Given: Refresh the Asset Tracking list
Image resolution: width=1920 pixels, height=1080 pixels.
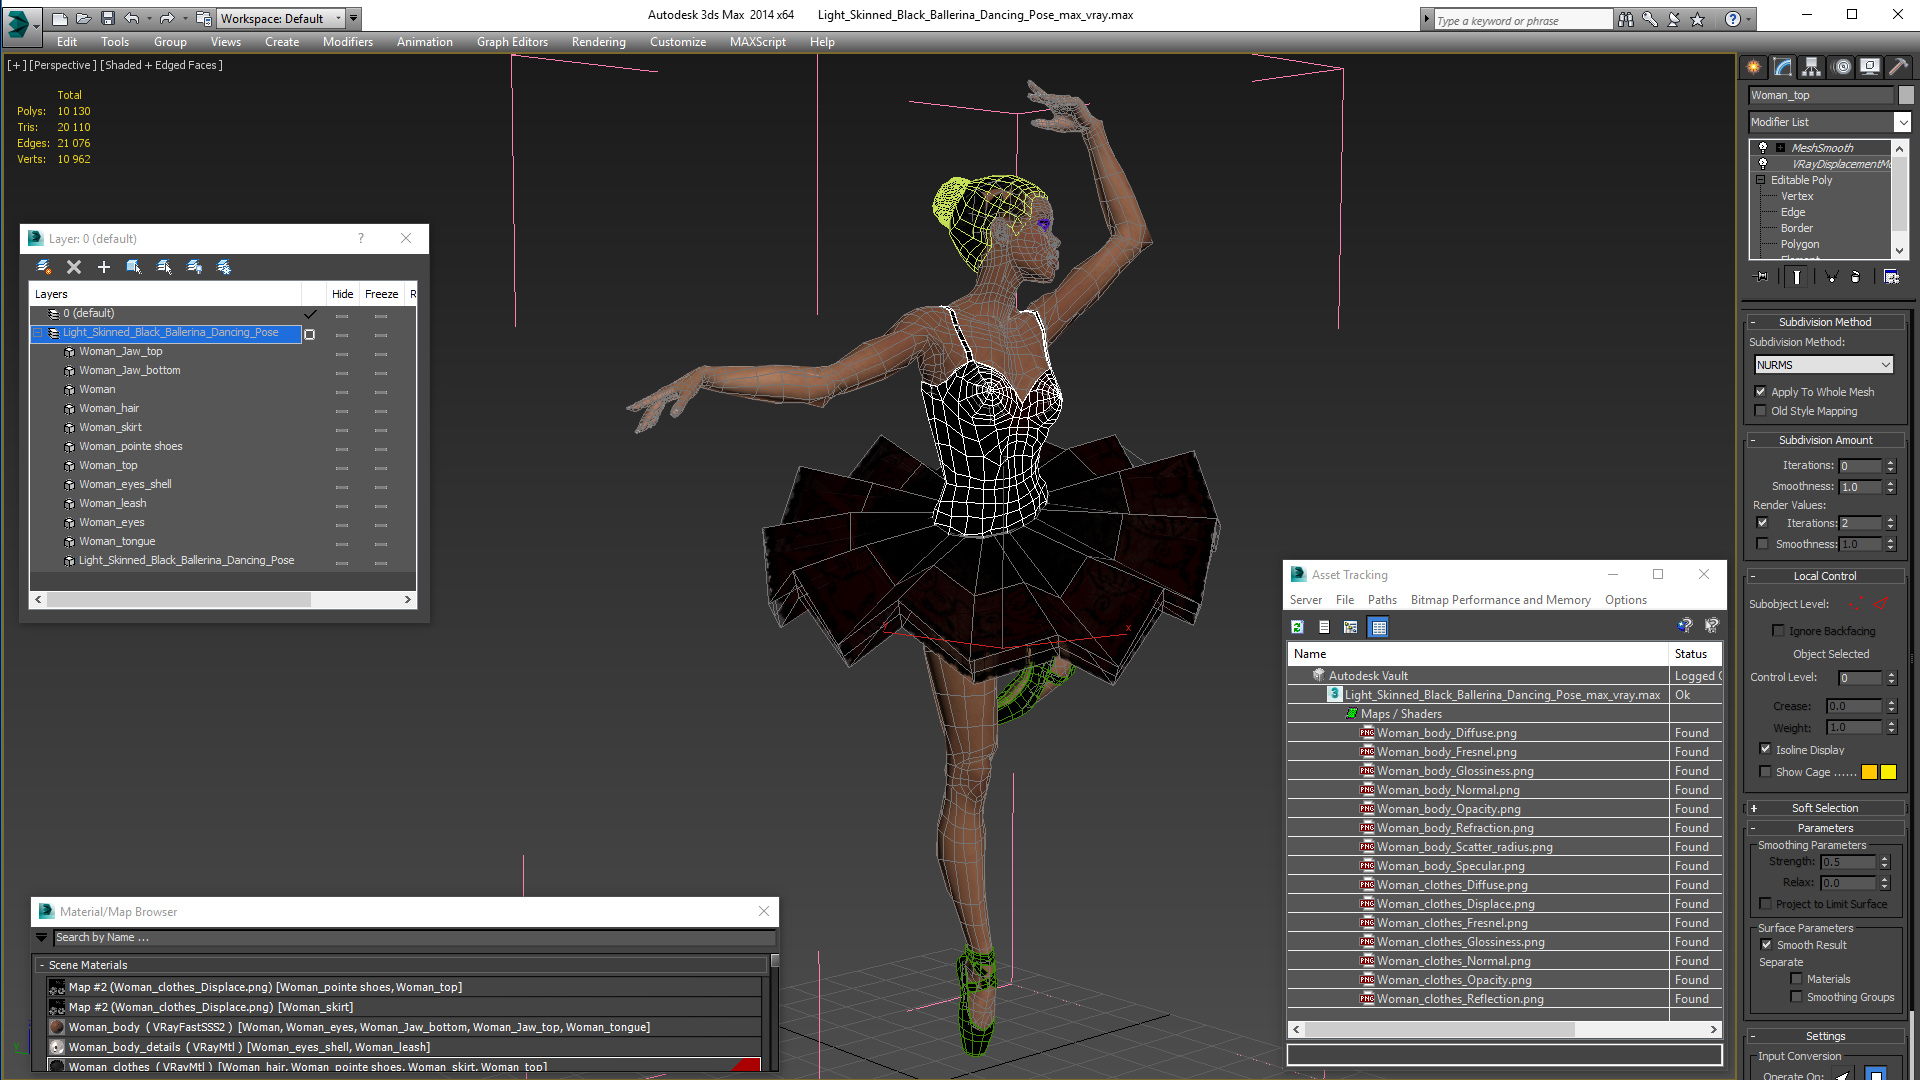Looking at the screenshot, I should [1297, 627].
